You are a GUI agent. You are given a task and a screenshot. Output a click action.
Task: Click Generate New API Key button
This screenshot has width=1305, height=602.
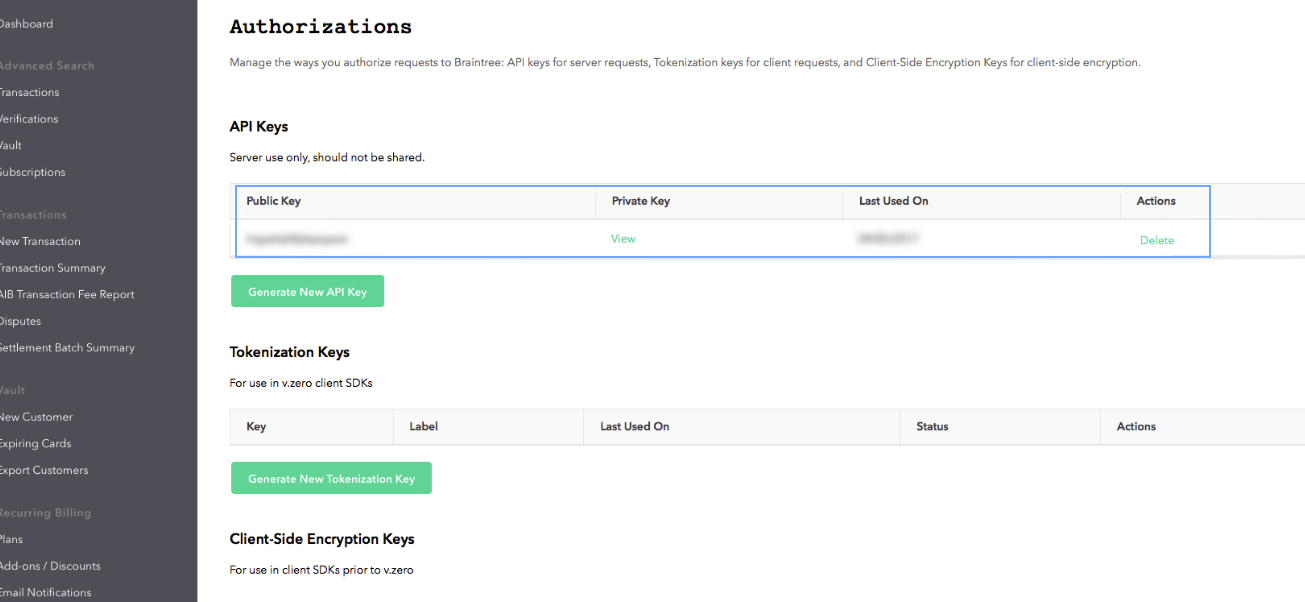tap(307, 292)
